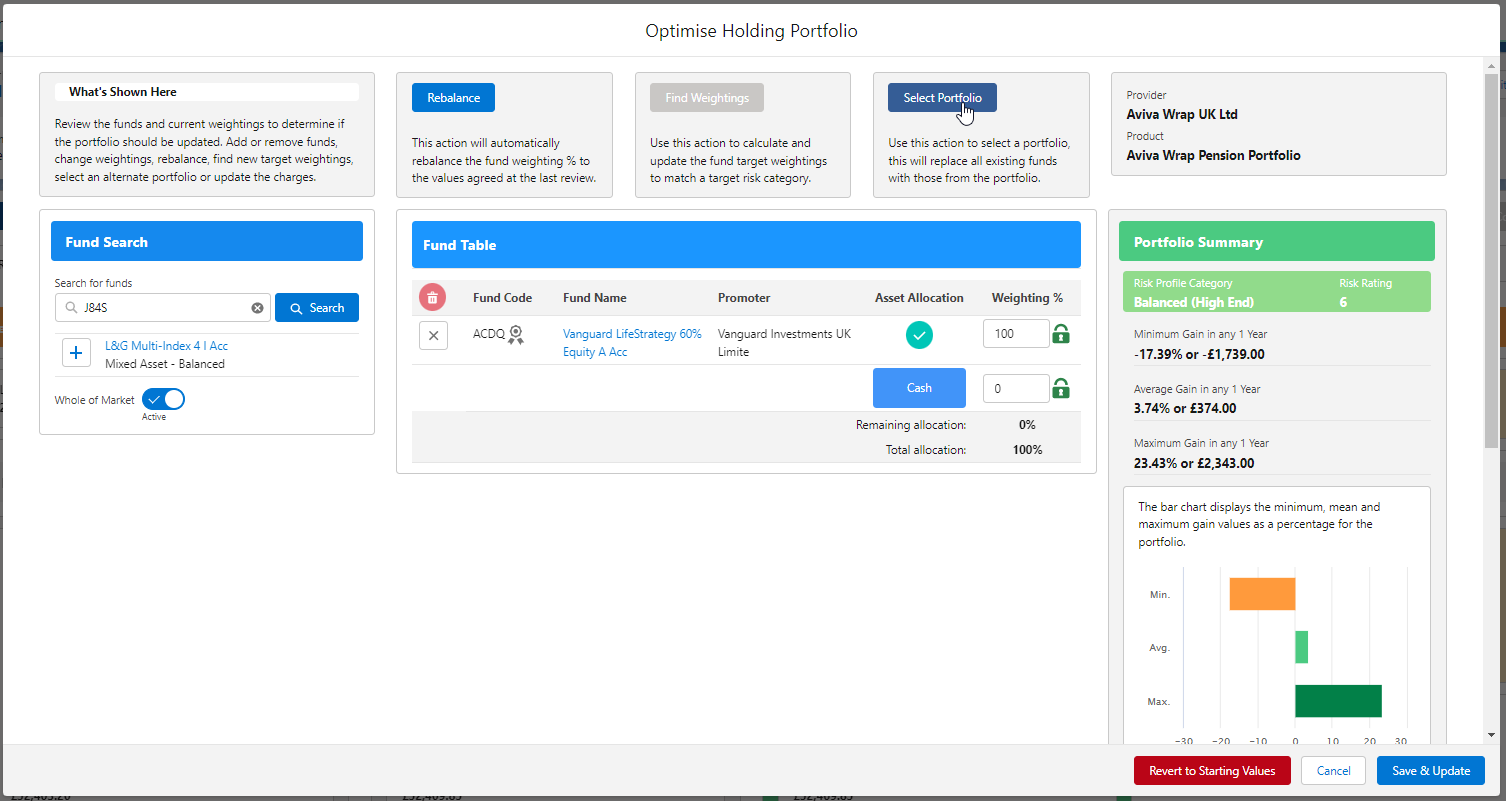Click the Risk Rating value 6
This screenshot has width=1506, height=801.
tap(1343, 302)
